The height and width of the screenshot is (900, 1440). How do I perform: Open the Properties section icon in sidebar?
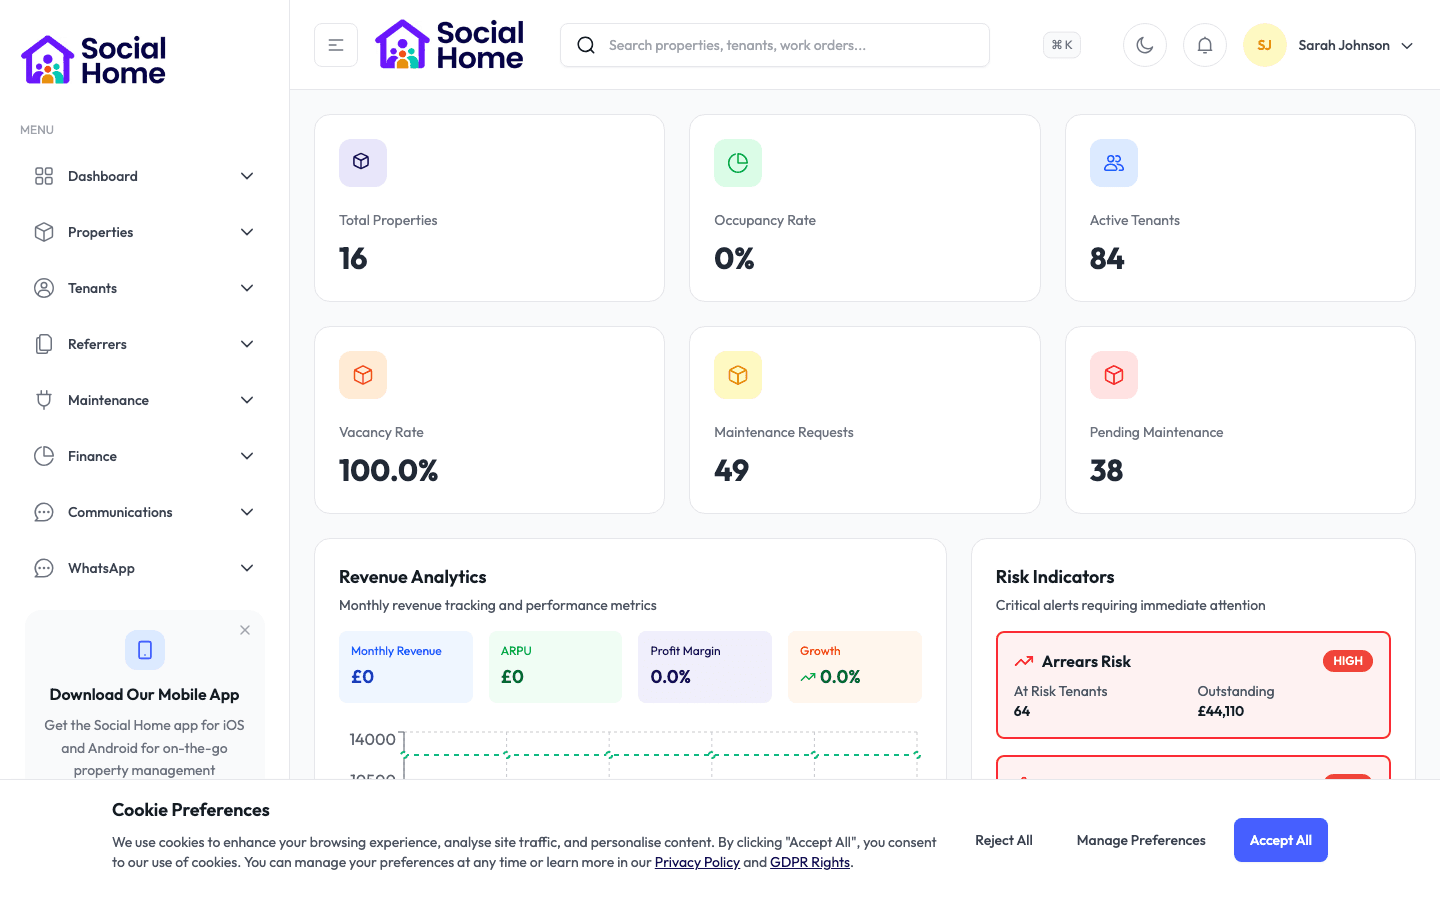pyautogui.click(x=44, y=231)
